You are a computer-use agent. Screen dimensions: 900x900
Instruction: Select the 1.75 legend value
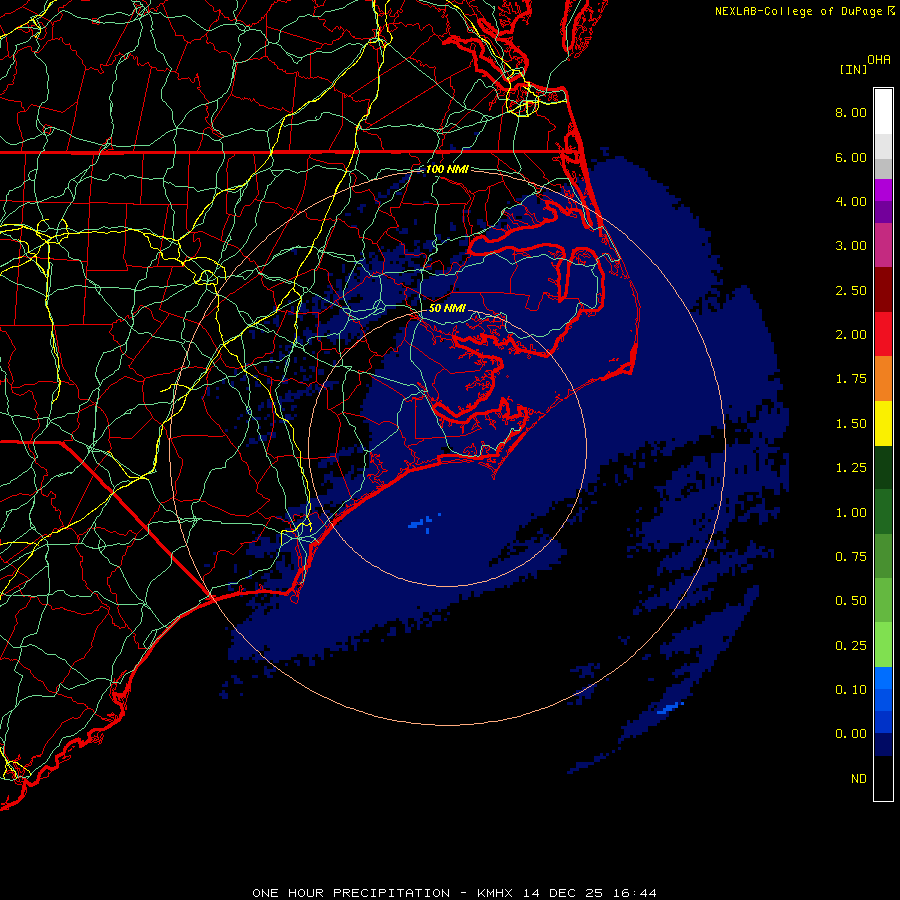[x=851, y=379]
